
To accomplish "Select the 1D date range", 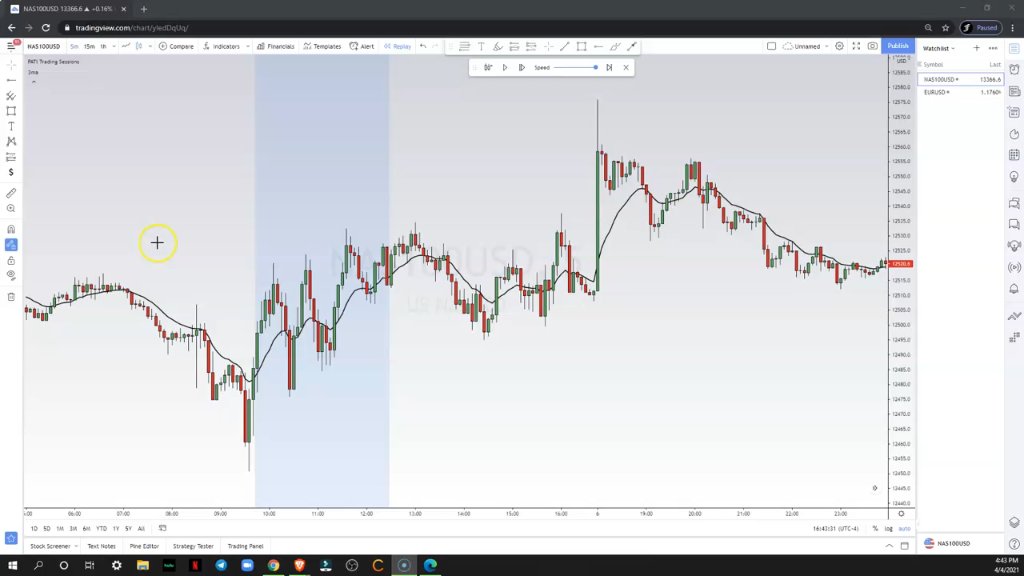I will click(34, 528).
